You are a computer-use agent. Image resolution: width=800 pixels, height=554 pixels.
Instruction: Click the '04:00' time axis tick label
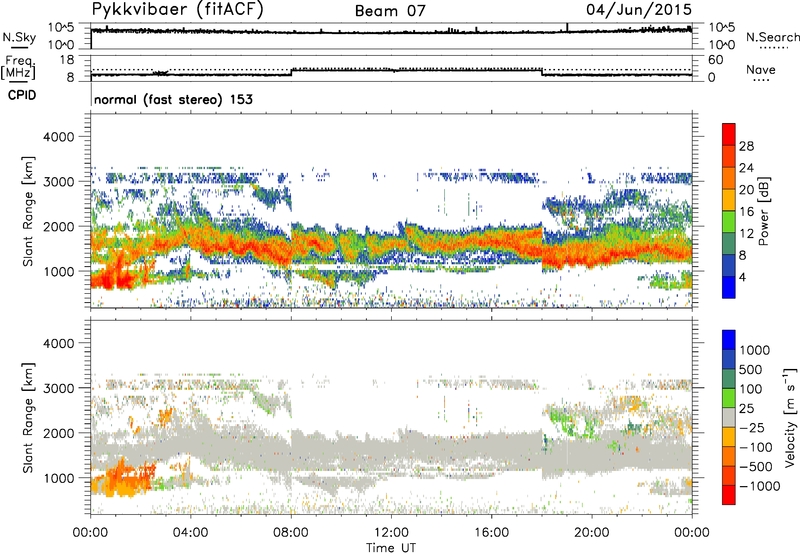tap(190, 533)
